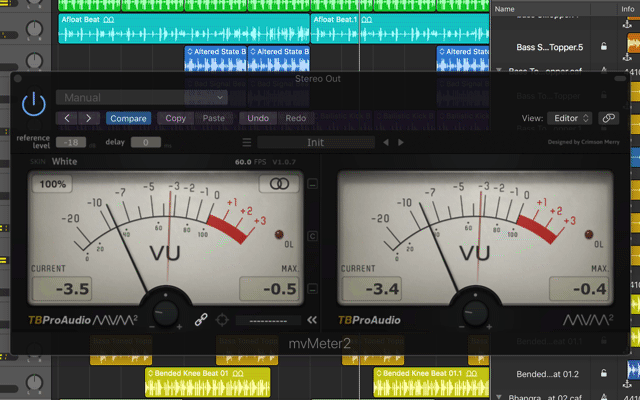Select the Bended Knee Beat 01 region
The height and width of the screenshot is (400, 640).
pyautogui.click(x=207, y=382)
